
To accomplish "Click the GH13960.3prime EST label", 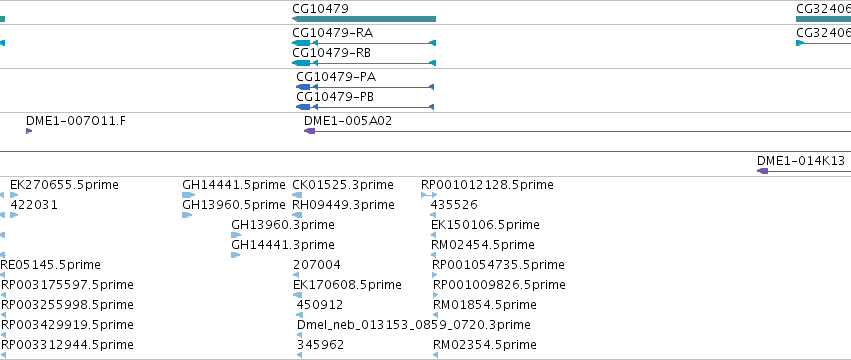I will pyautogui.click(x=283, y=225).
